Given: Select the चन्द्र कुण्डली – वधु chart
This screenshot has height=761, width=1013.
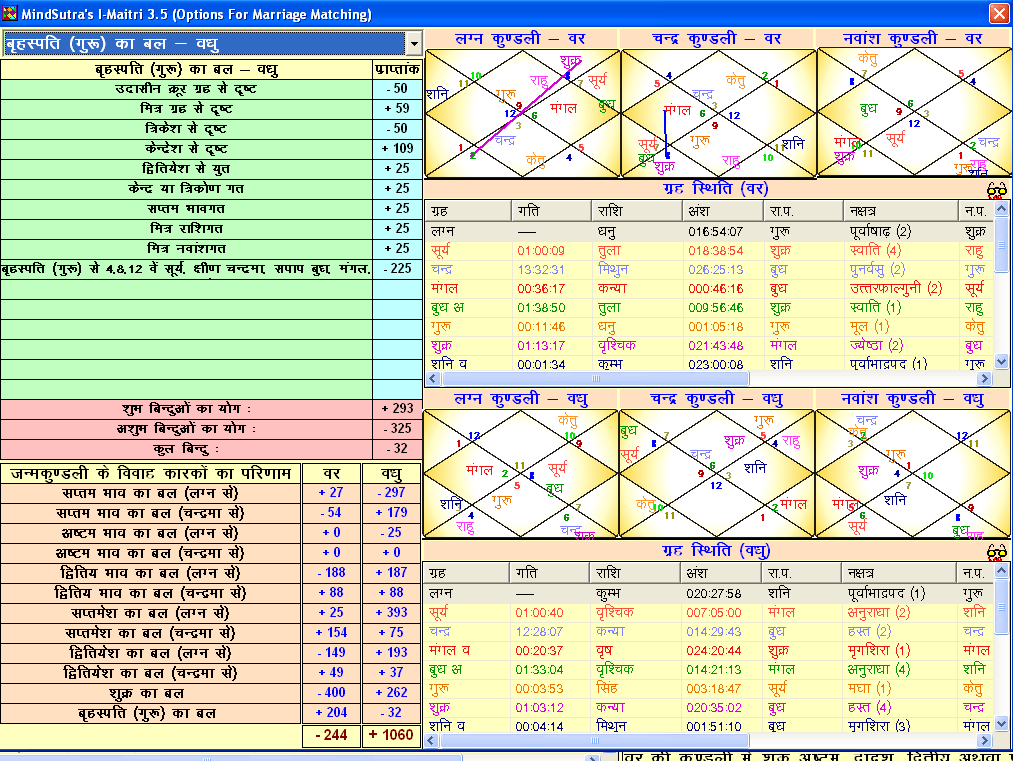Looking at the screenshot, I should coord(717,474).
